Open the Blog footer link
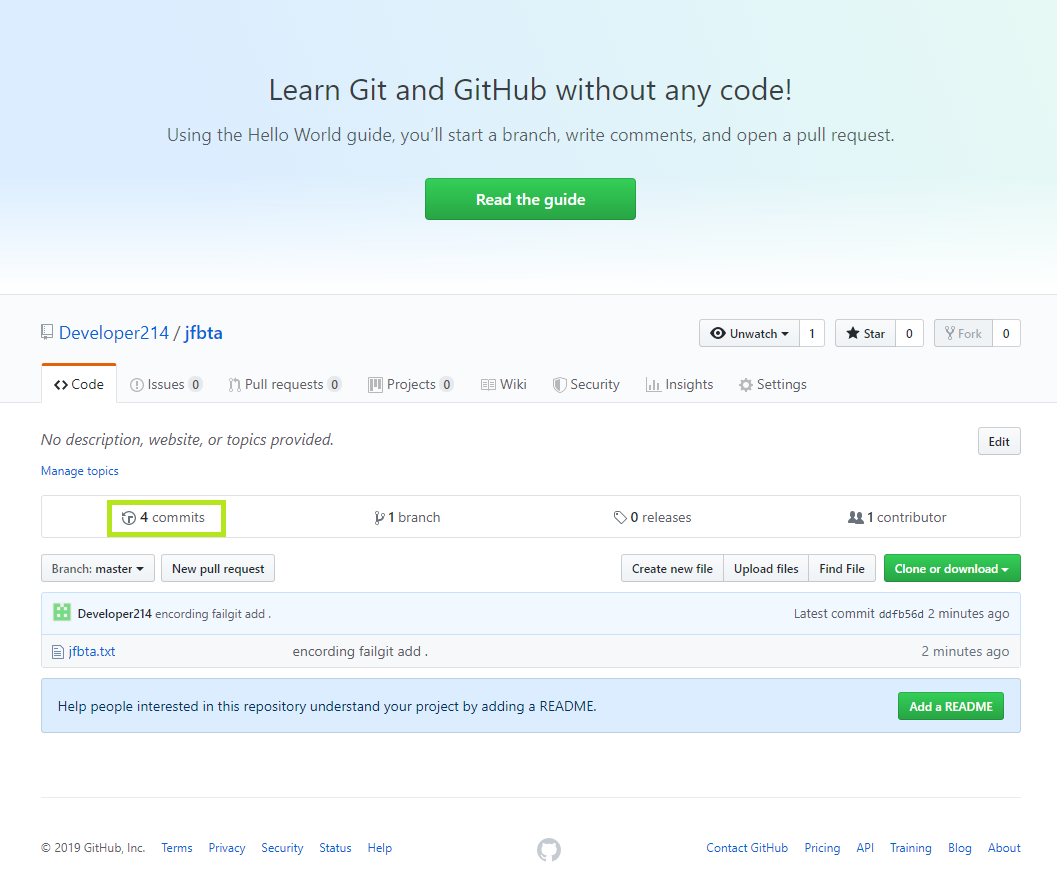 959,848
